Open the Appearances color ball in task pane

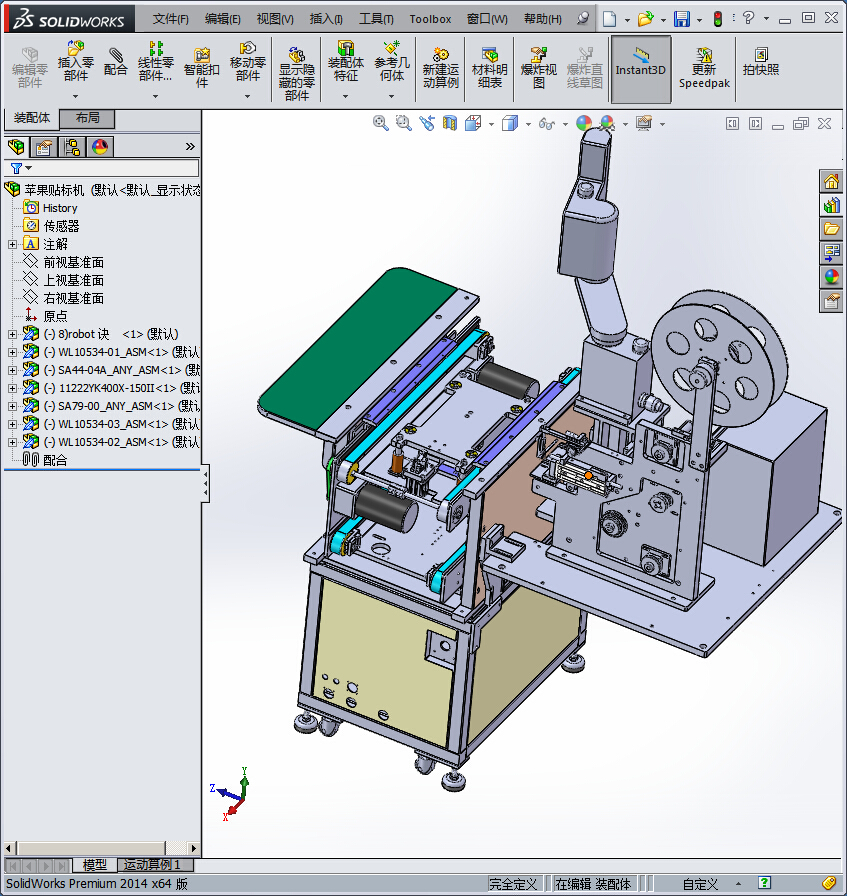[832, 277]
